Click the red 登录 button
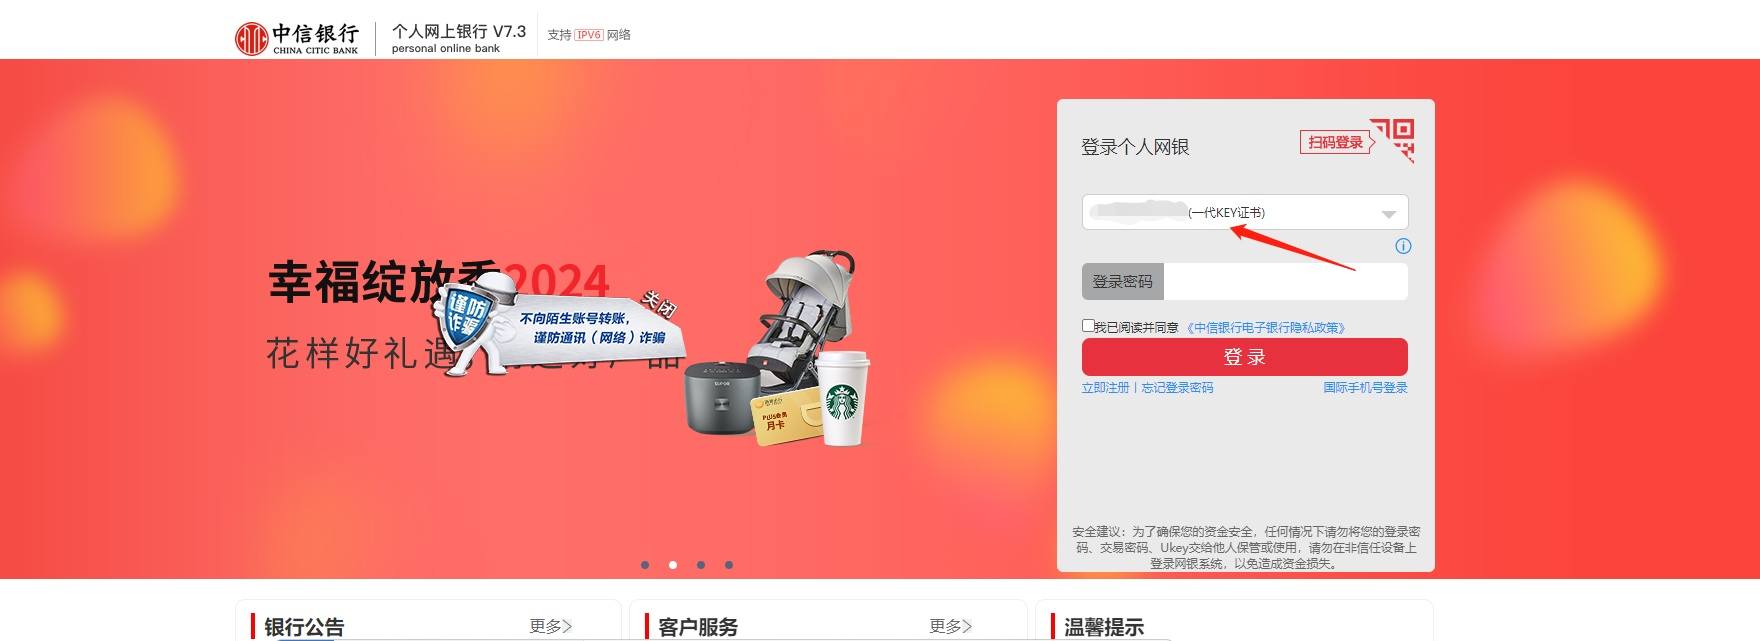This screenshot has height=641, width=1760. 1245,357
